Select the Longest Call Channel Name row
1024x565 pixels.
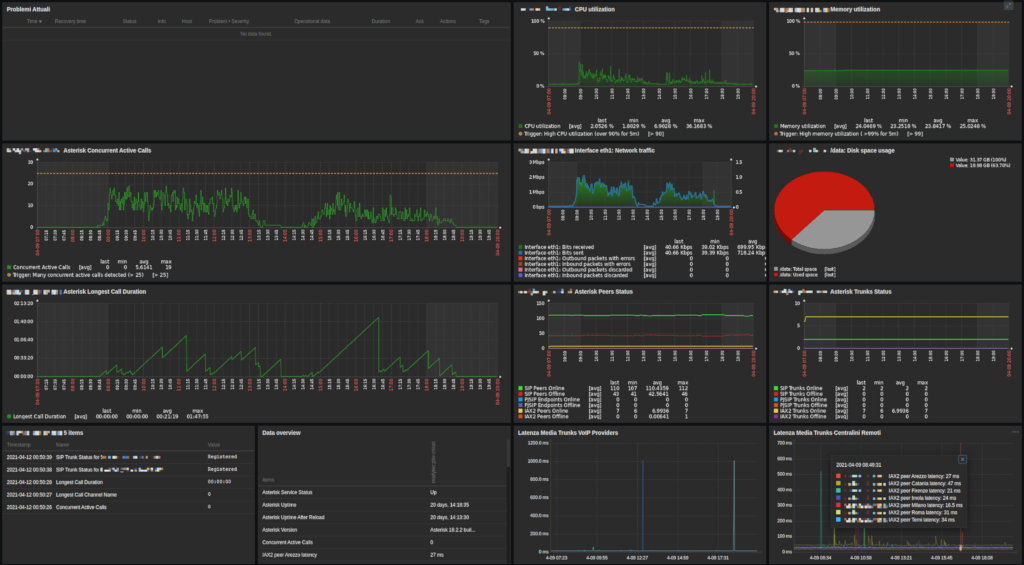[129, 494]
